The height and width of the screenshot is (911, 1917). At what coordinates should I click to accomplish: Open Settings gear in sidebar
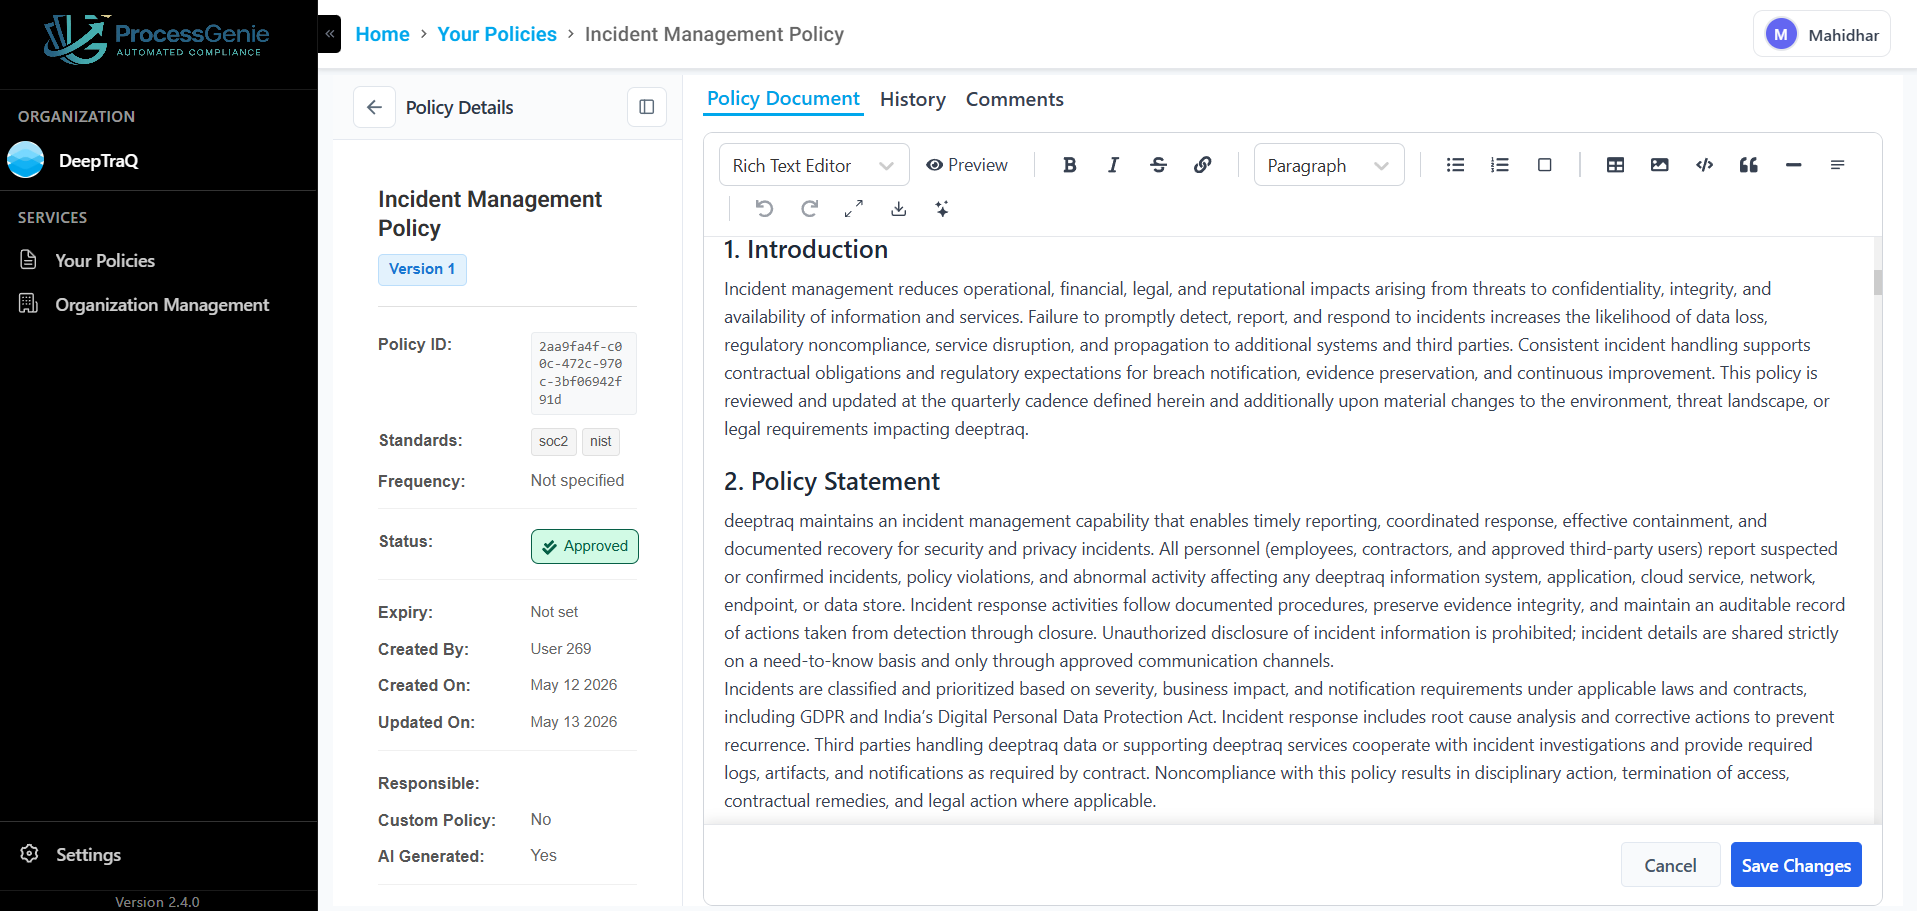[x=29, y=853]
